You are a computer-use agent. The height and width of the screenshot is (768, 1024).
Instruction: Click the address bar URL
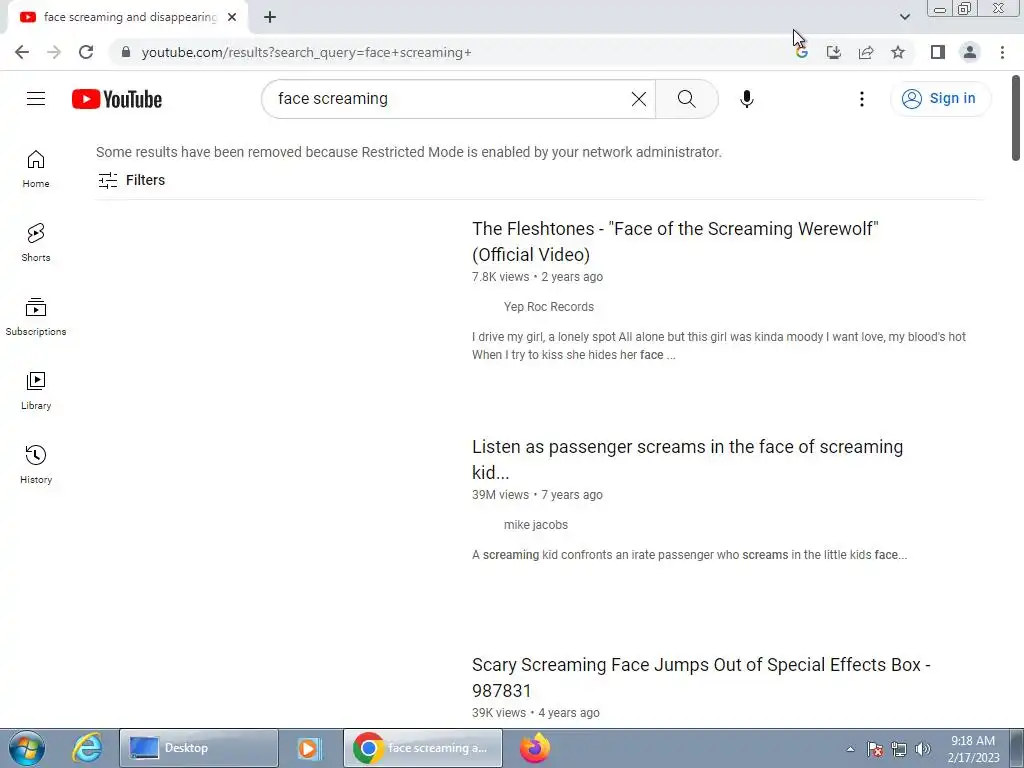[306, 52]
